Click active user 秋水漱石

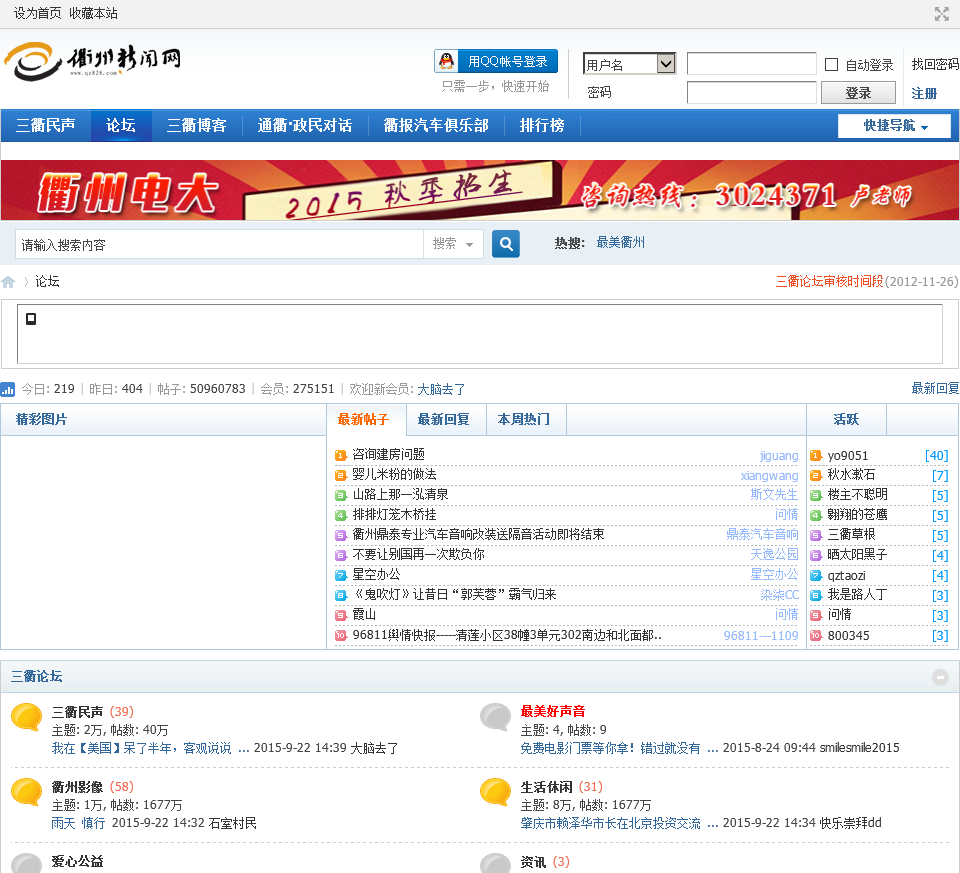coord(851,474)
